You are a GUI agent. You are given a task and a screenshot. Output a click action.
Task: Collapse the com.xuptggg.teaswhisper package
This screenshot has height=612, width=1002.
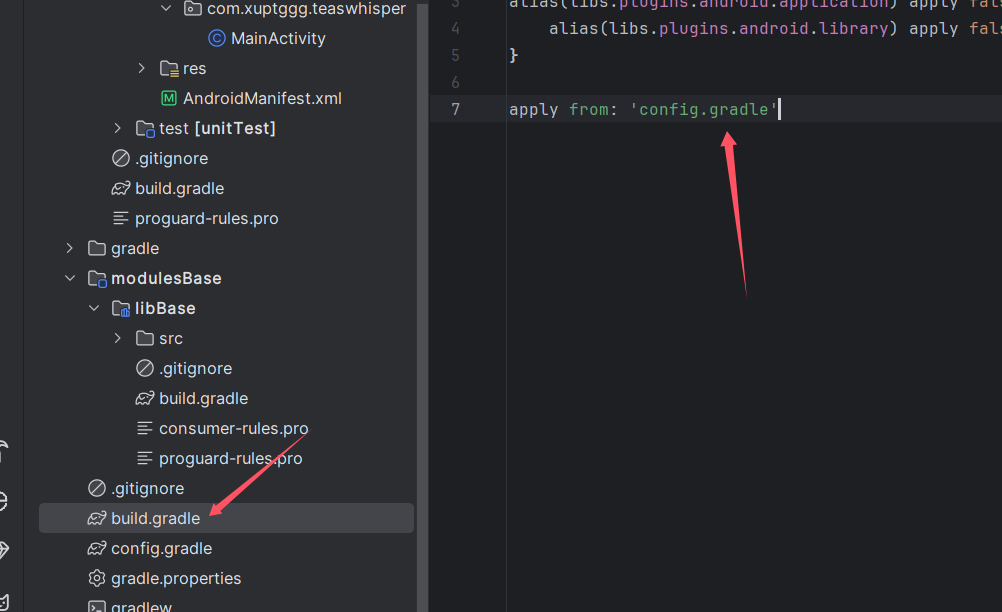coord(167,8)
